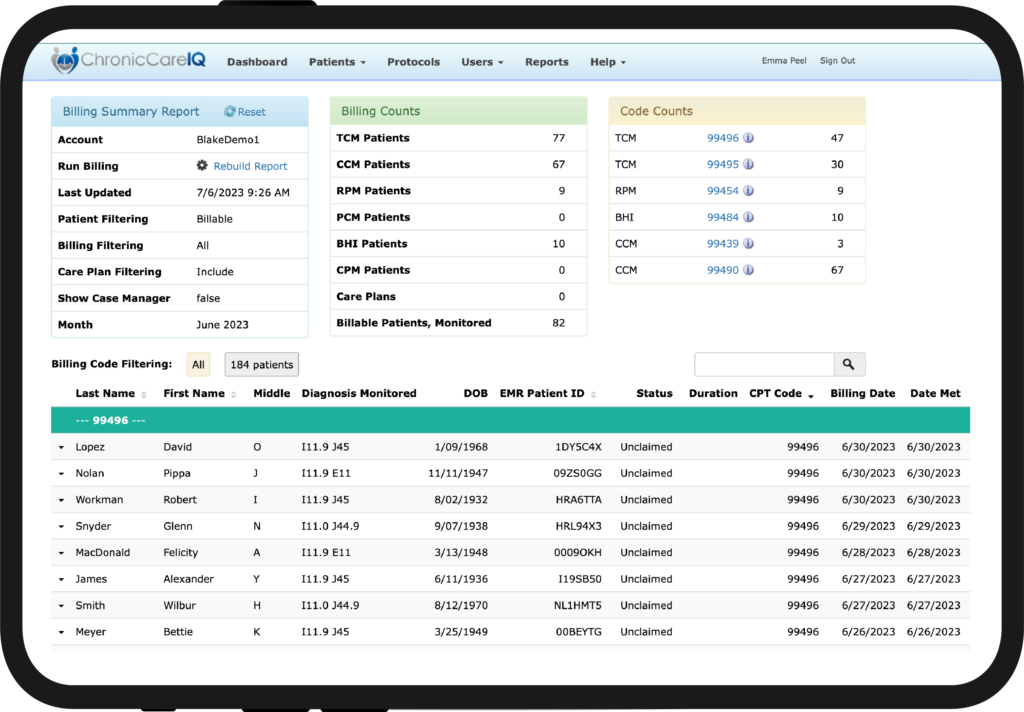
Task: Expand the Lopez patient row
Action: pyautogui.click(x=61, y=447)
